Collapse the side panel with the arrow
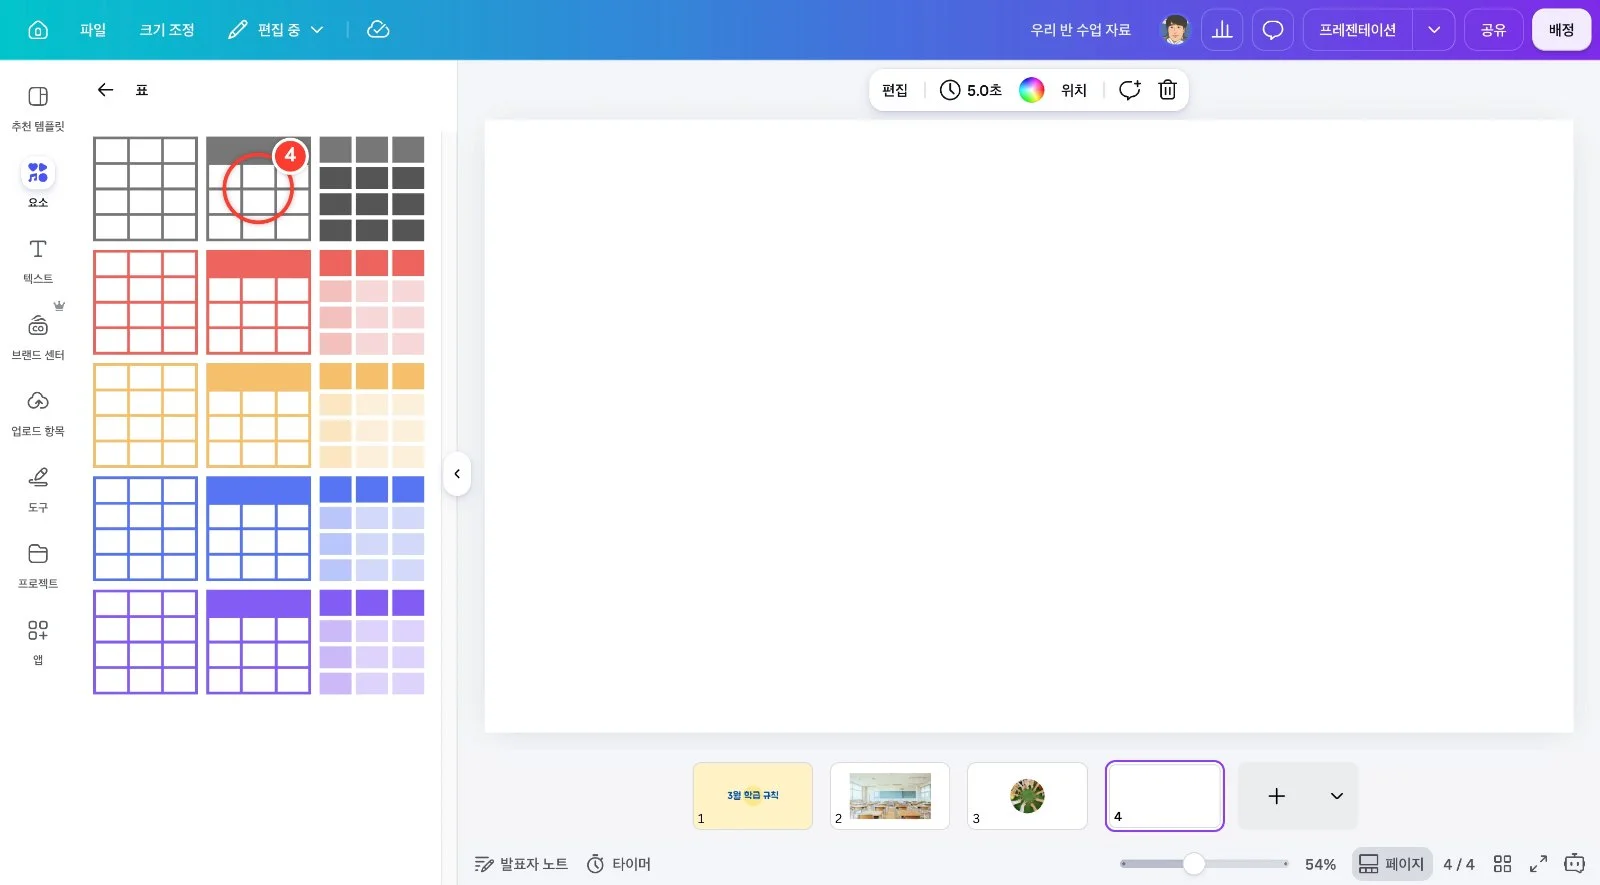The width and height of the screenshot is (1600, 885). (457, 474)
